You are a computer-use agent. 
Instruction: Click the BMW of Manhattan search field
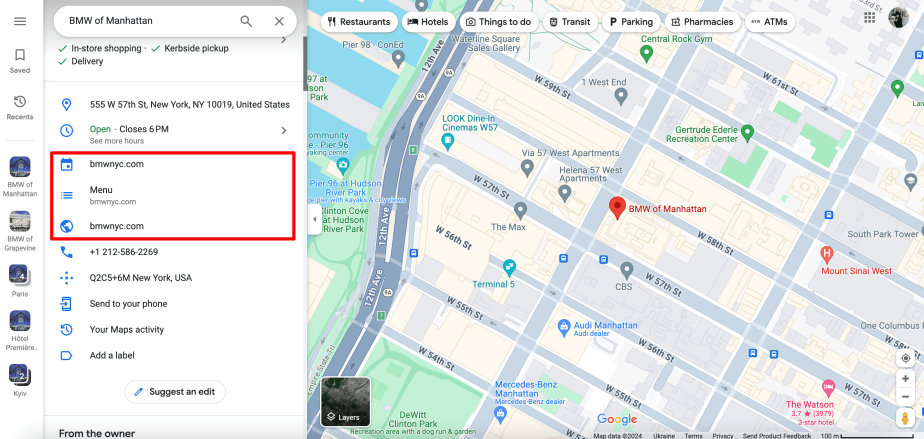150,21
